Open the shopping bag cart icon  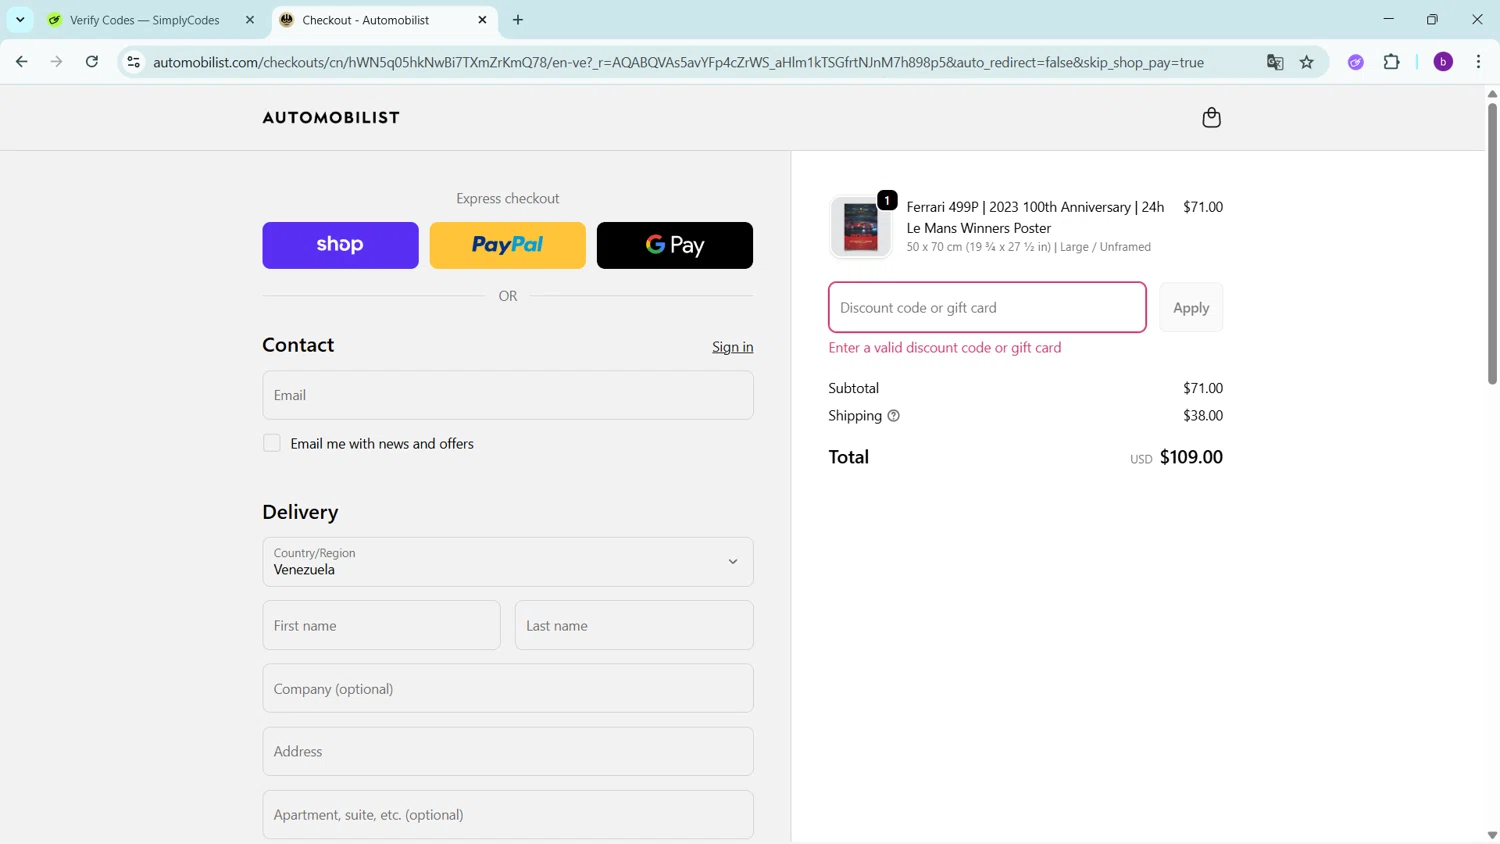pos(1211,118)
